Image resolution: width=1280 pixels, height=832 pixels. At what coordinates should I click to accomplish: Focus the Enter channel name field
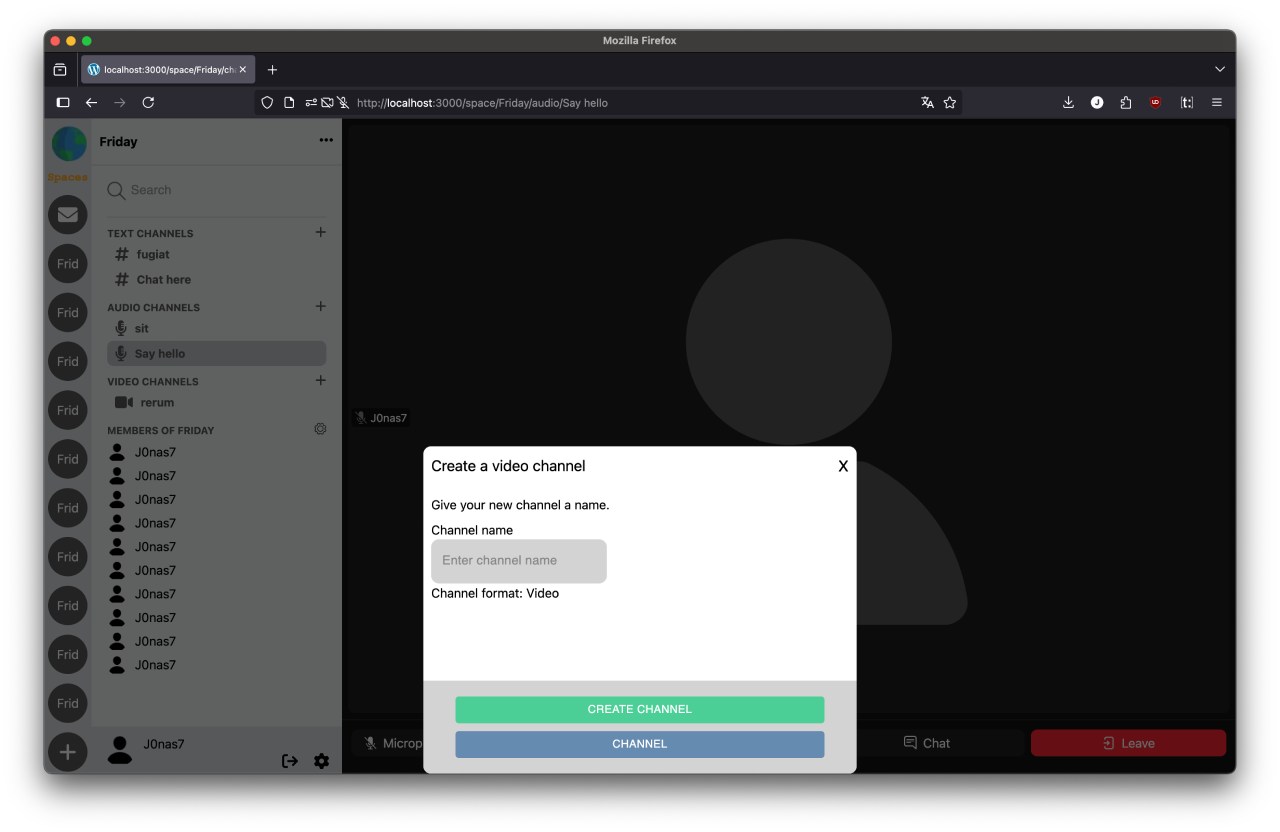tap(518, 561)
